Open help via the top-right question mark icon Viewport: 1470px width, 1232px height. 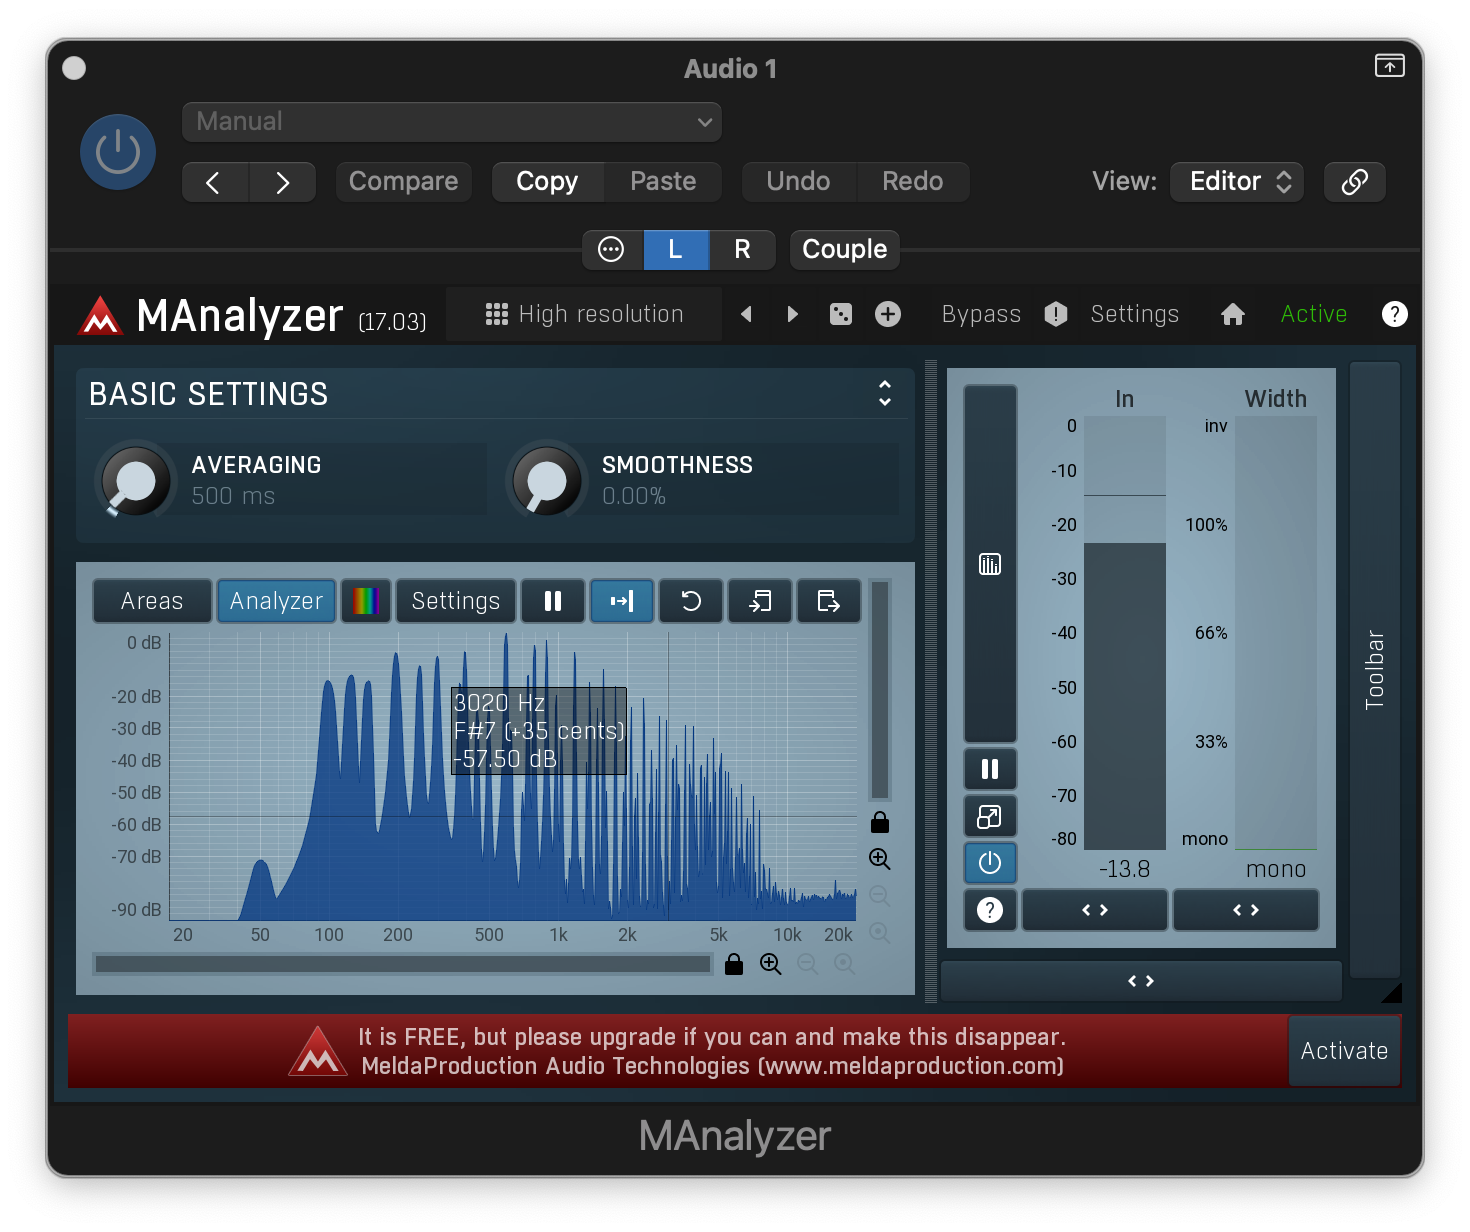coord(1394,314)
